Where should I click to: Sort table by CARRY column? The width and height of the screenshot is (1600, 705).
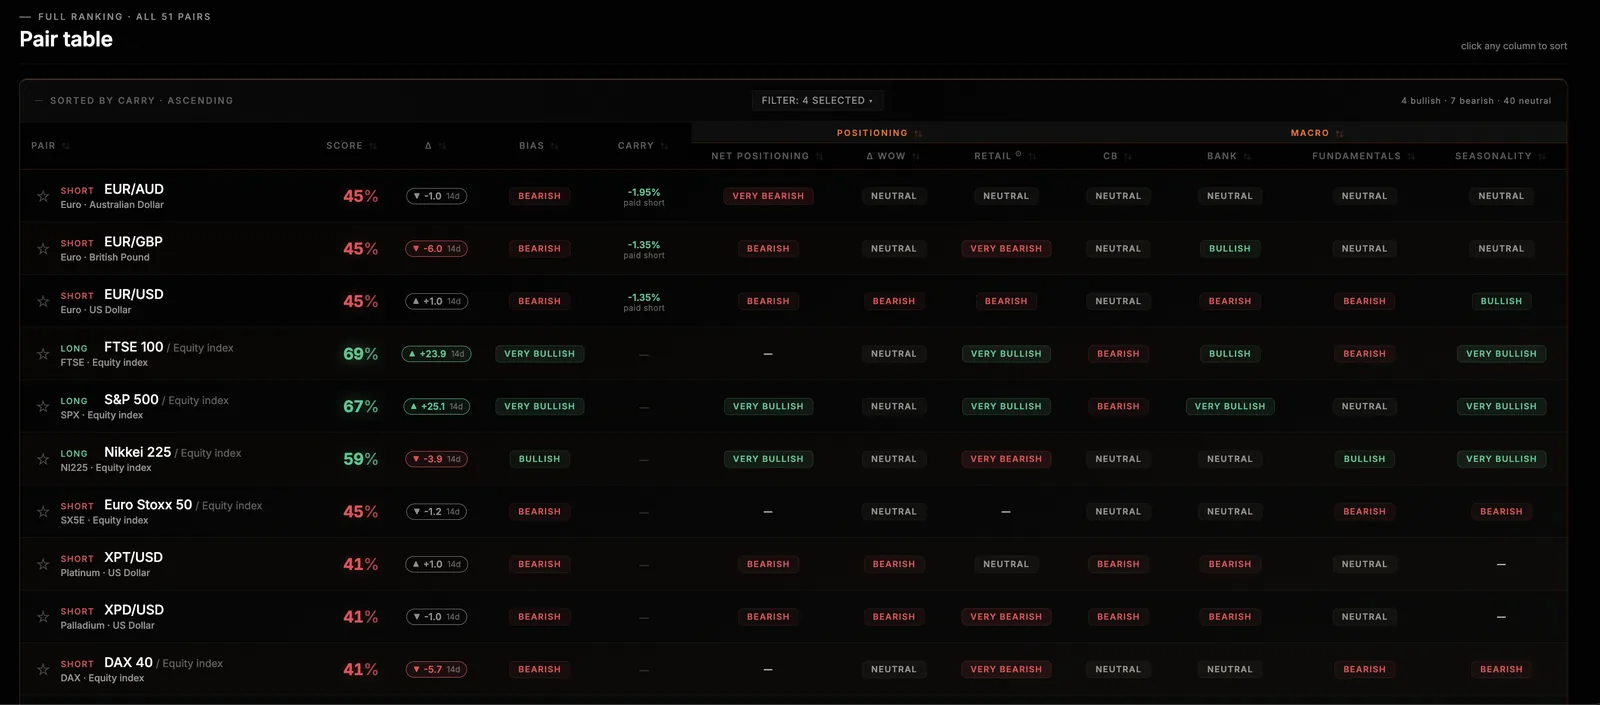pyautogui.click(x=642, y=146)
